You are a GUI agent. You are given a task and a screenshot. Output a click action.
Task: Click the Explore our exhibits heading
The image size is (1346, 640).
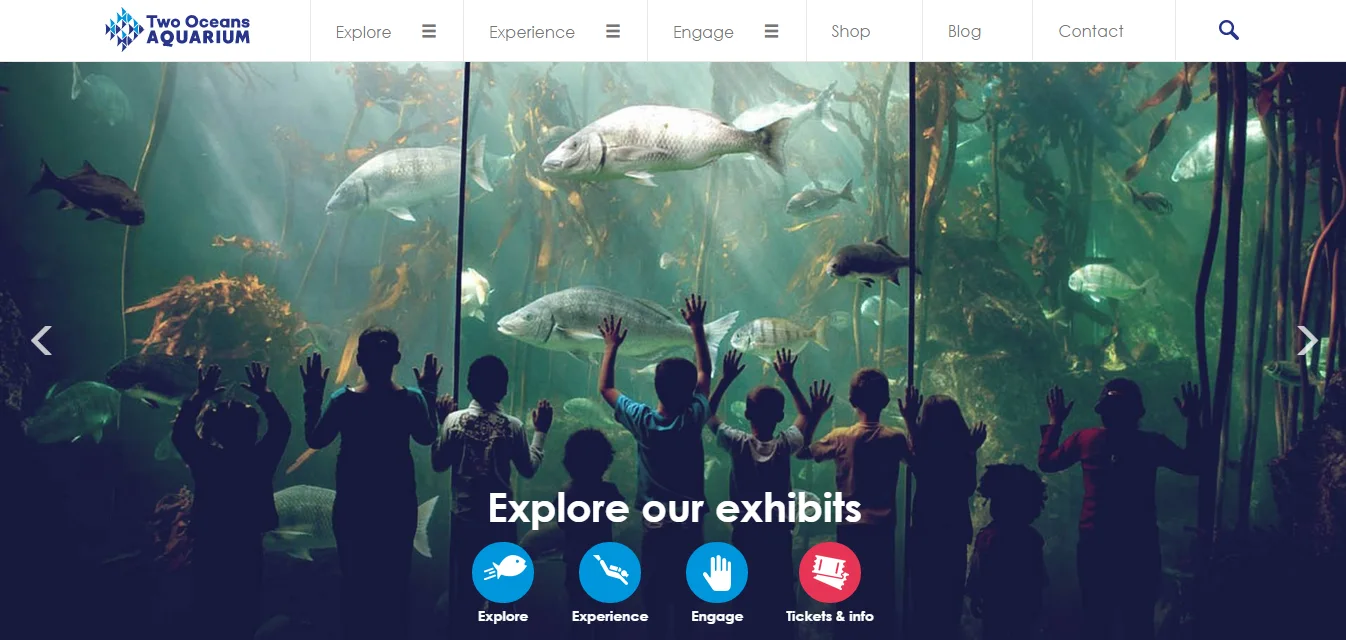[675, 508]
